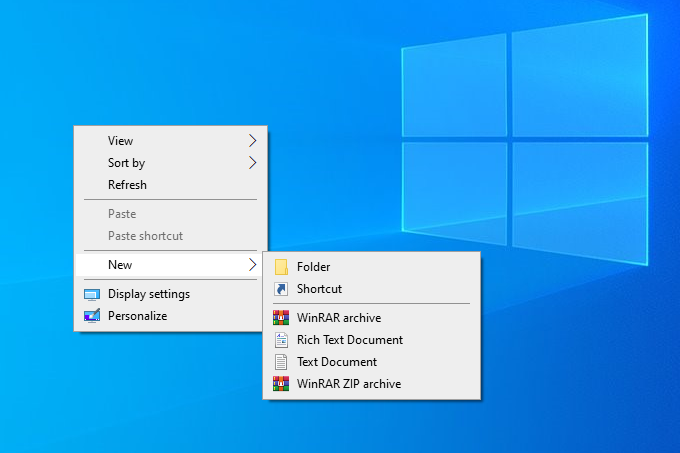Expand the View submenu arrow
The height and width of the screenshot is (453, 680).
[252, 140]
